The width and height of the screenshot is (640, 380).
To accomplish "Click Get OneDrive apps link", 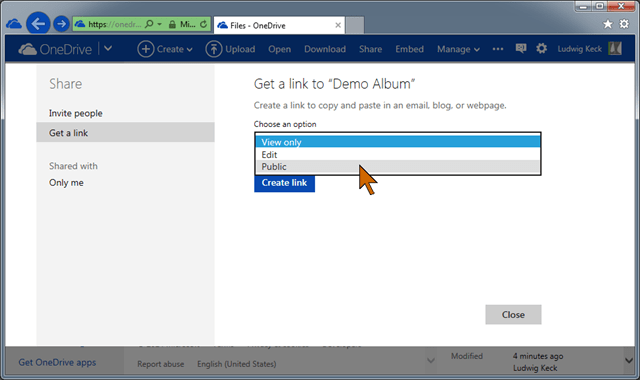I will [x=57, y=362].
